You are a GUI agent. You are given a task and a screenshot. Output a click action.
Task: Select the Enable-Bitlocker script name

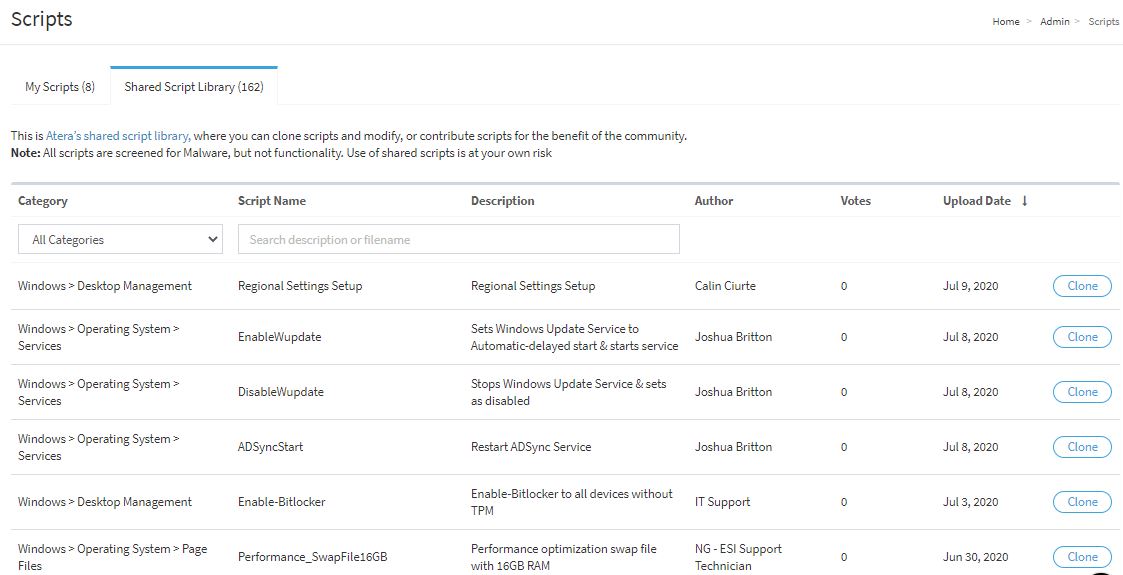click(x=281, y=502)
